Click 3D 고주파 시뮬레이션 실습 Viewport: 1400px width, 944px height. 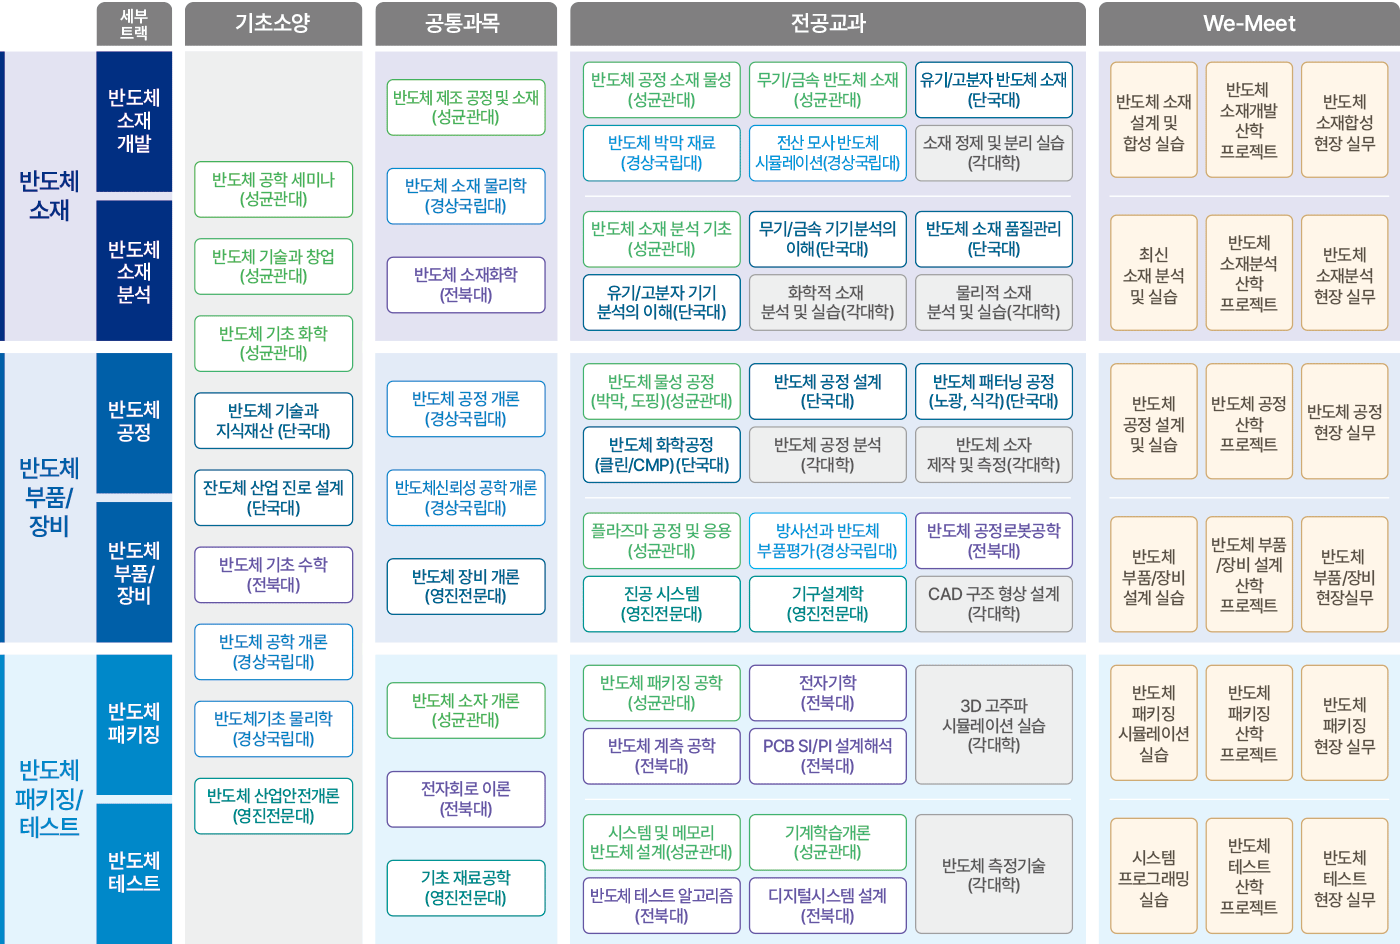coord(994,725)
